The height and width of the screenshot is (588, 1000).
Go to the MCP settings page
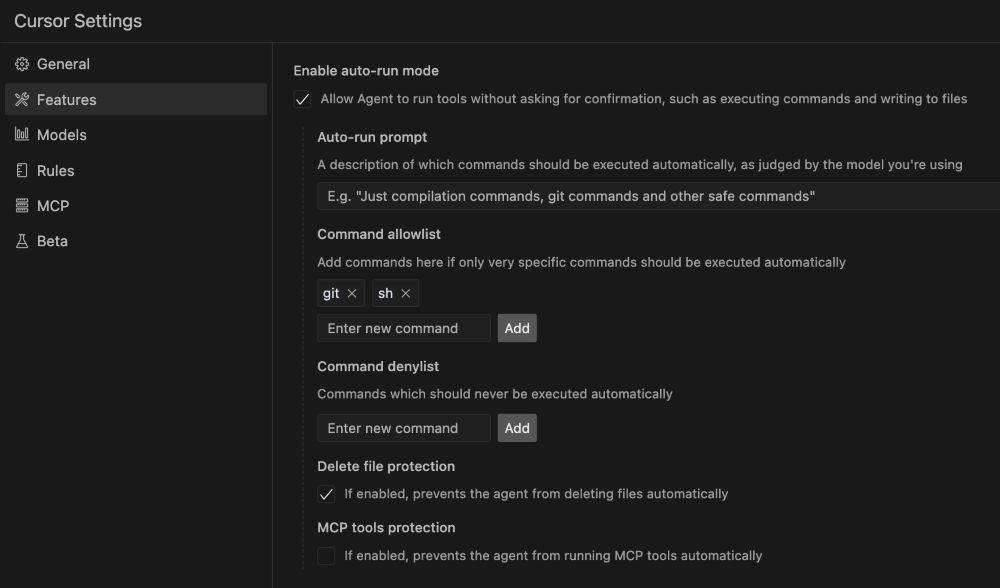[53, 206]
